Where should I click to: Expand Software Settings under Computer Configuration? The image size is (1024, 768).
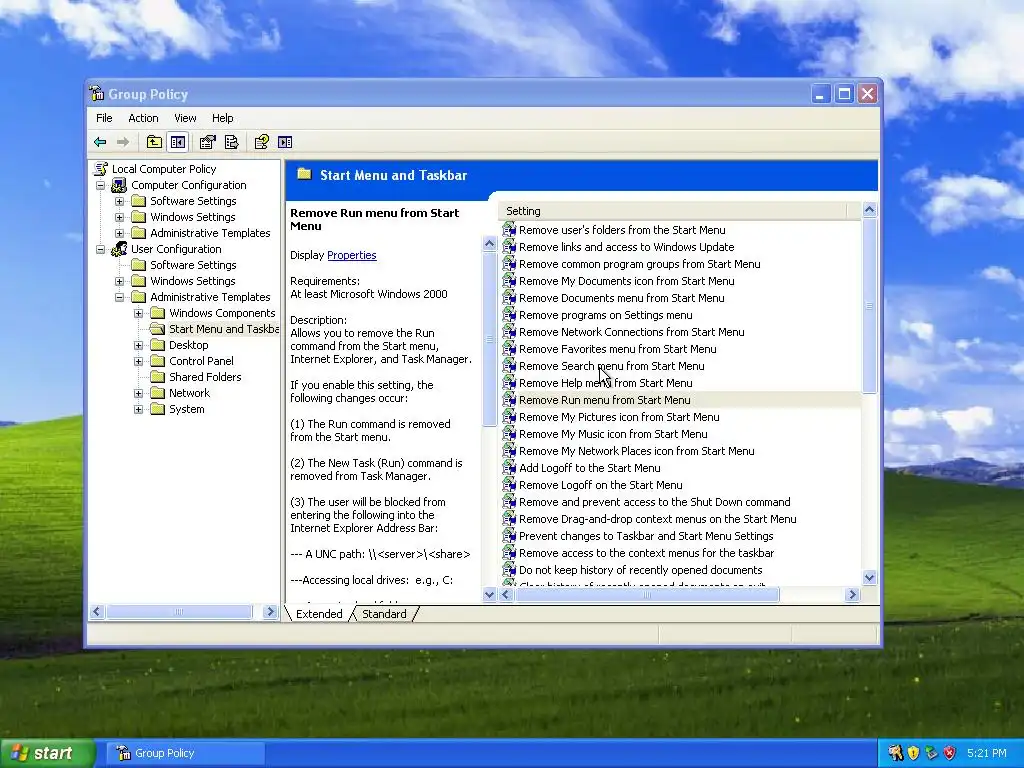(120, 201)
